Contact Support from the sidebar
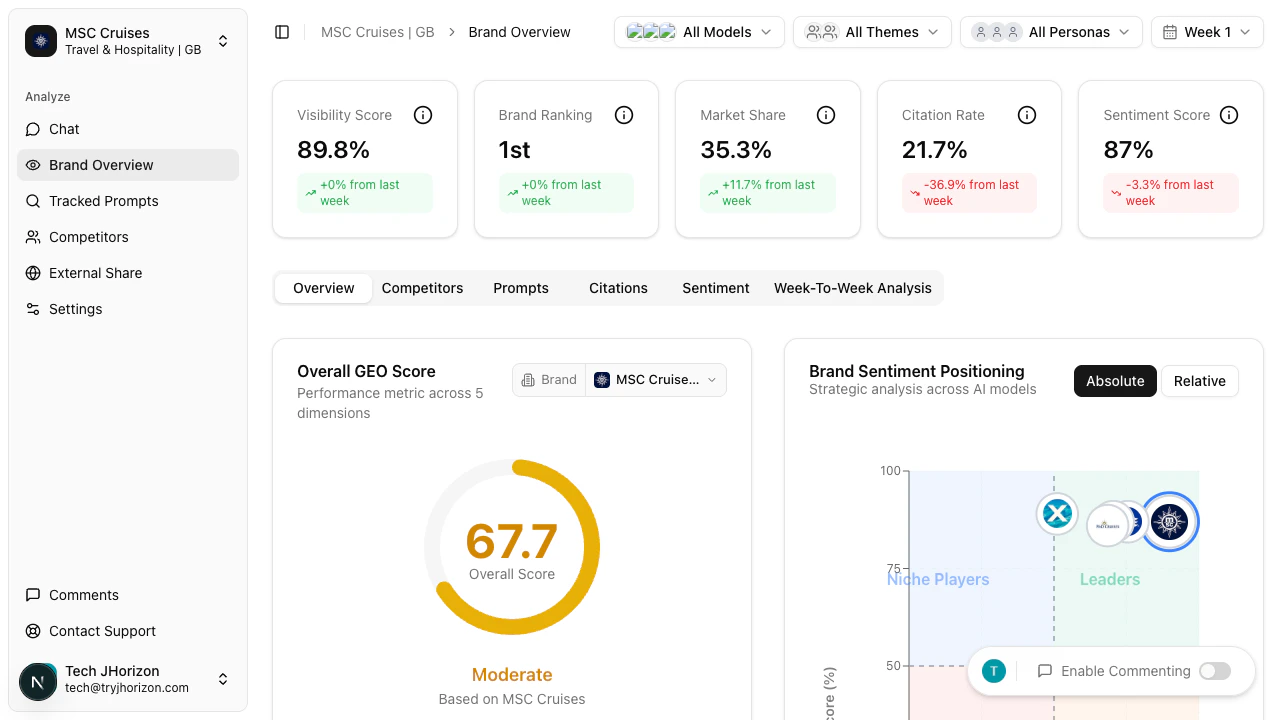1280x720 pixels. [101, 631]
